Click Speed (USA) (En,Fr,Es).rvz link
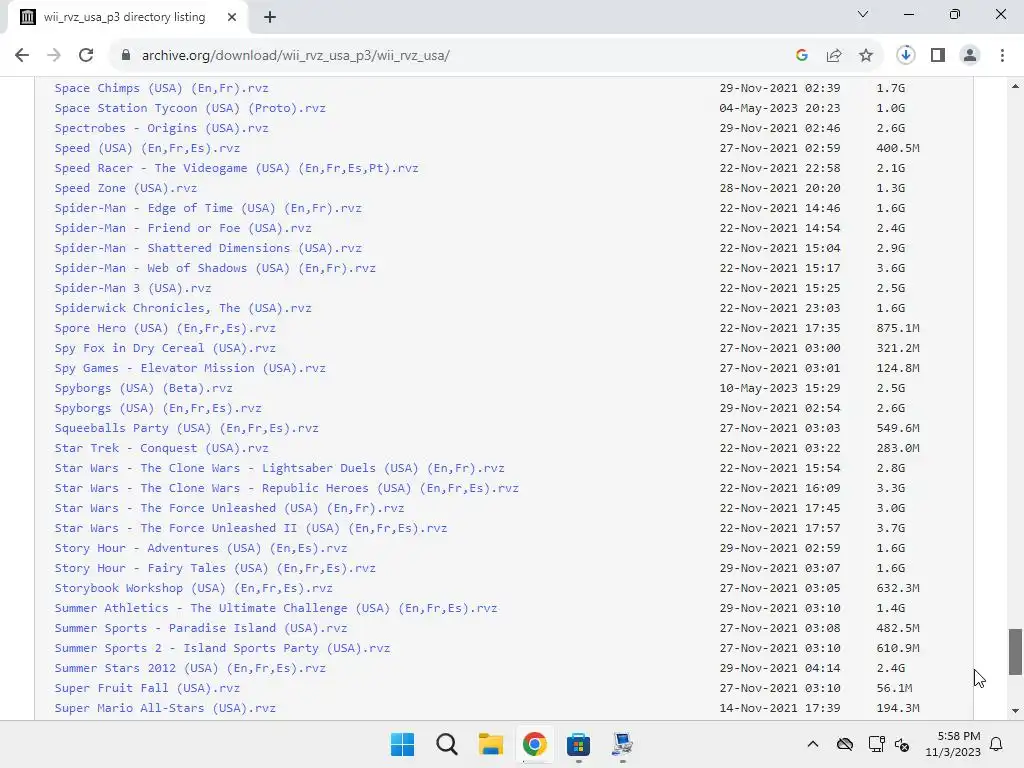Screen dimensions: 1024x768 pyautogui.click(x=147, y=148)
